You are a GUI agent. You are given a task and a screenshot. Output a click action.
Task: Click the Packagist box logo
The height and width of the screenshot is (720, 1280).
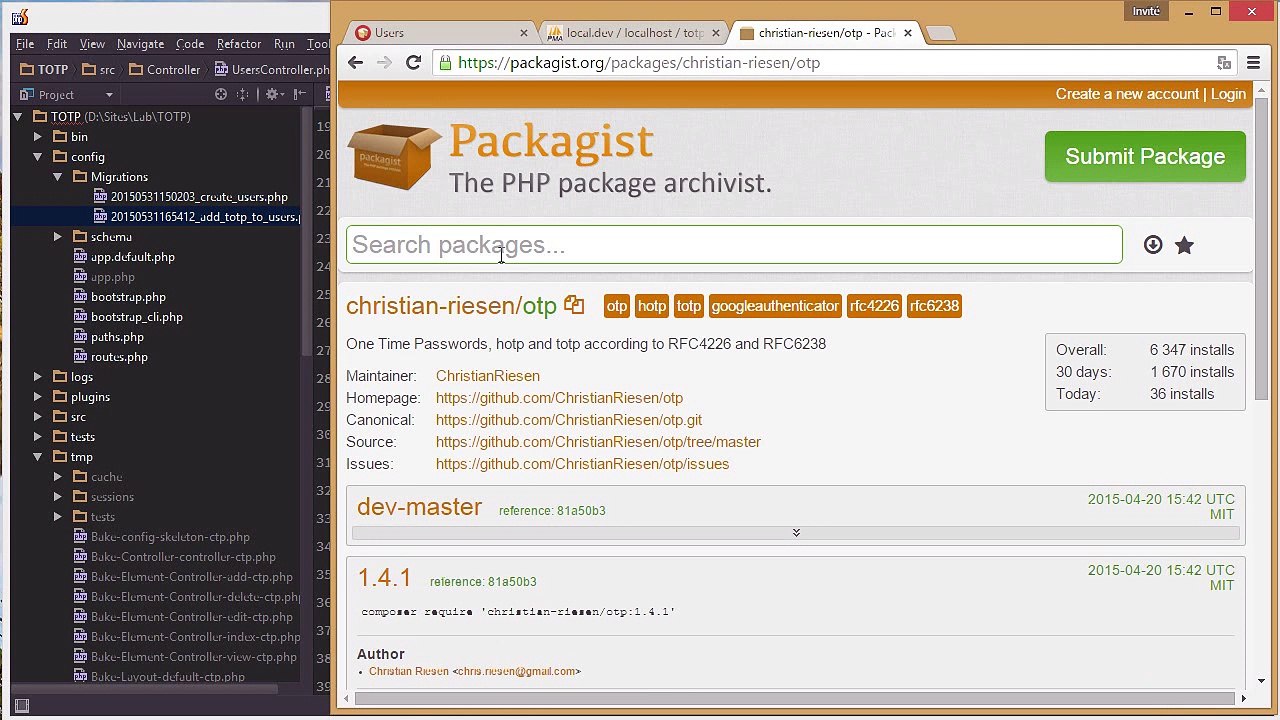pyautogui.click(x=395, y=156)
